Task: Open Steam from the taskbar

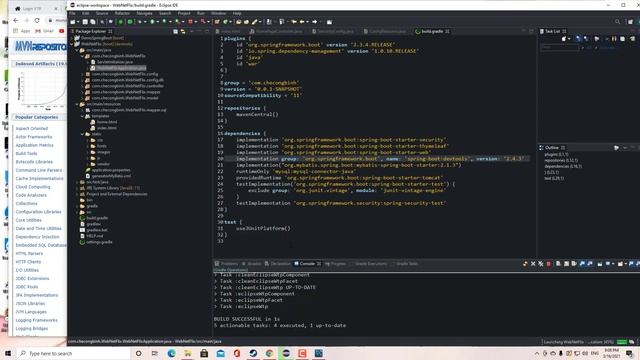Action: tap(253, 353)
